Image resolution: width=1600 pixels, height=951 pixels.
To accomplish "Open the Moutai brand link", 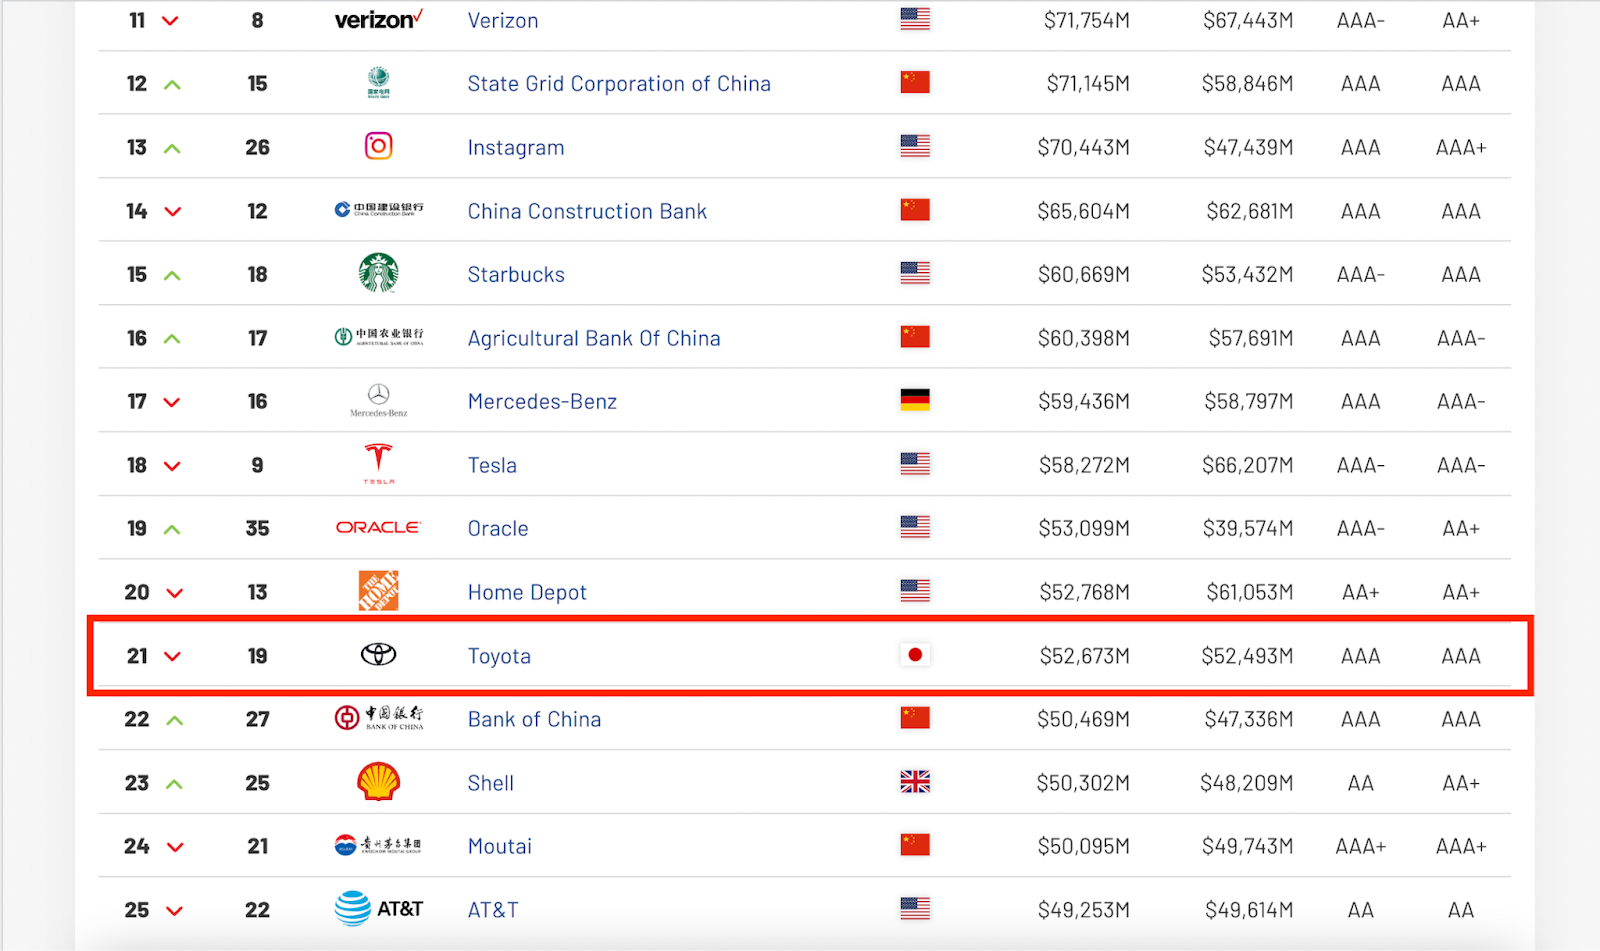I will point(500,846).
